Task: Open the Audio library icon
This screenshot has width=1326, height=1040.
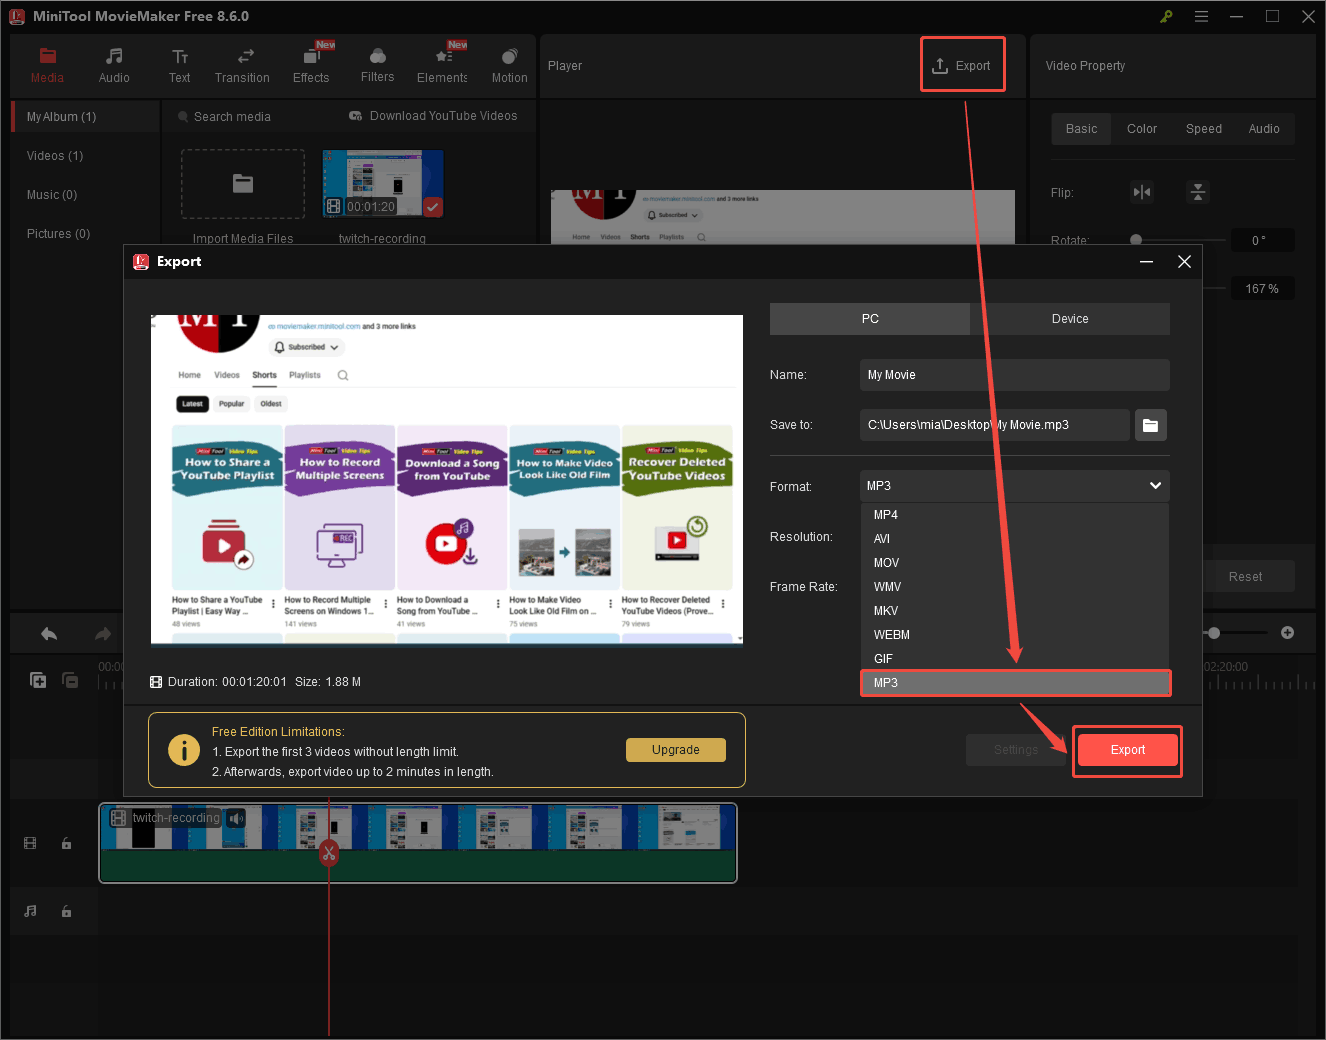Action: click(x=114, y=56)
